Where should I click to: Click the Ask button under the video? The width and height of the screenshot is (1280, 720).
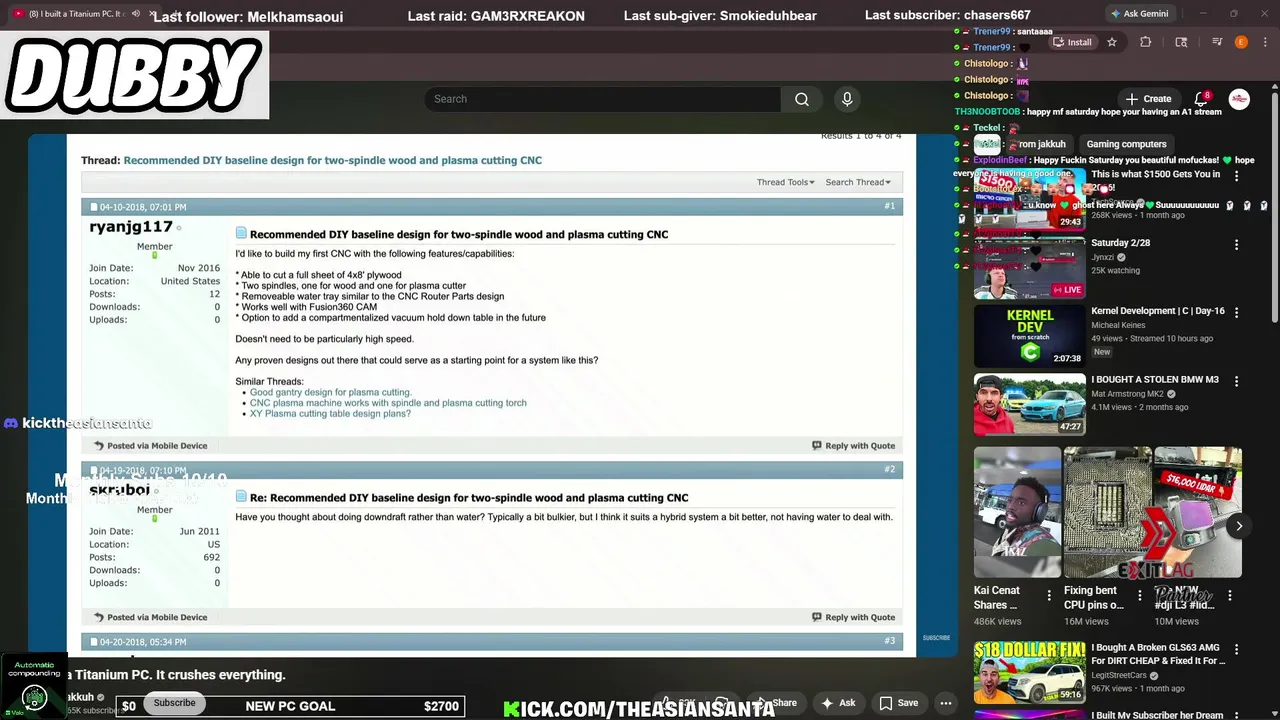click(x=838, y=703)
